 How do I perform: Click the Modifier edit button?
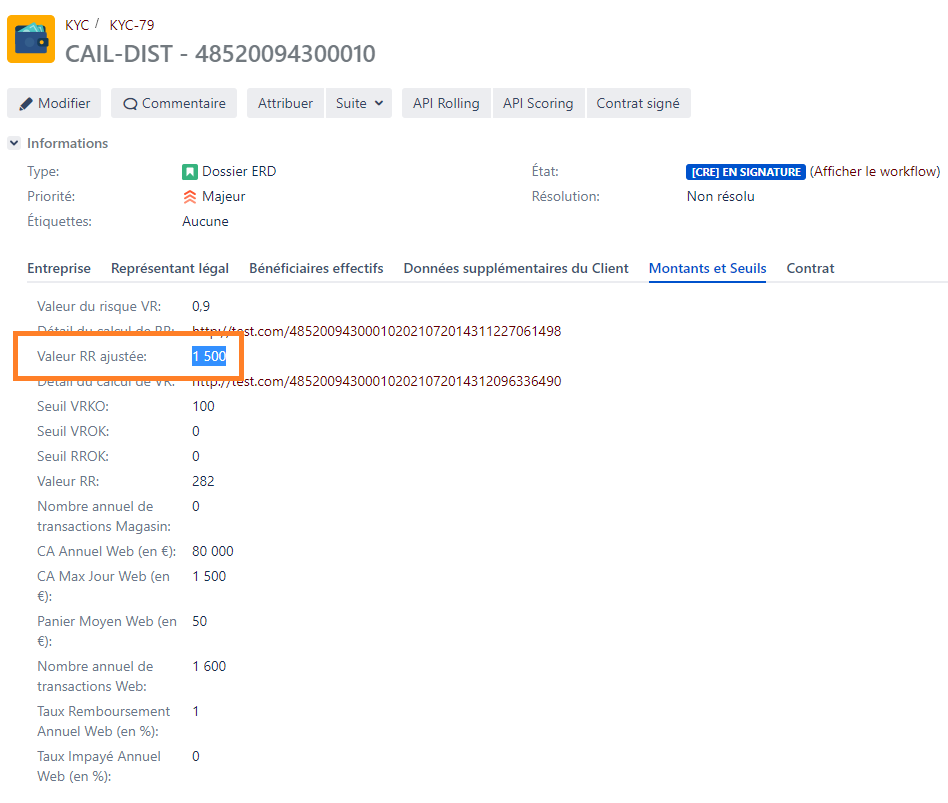click(x=55, y=103)
